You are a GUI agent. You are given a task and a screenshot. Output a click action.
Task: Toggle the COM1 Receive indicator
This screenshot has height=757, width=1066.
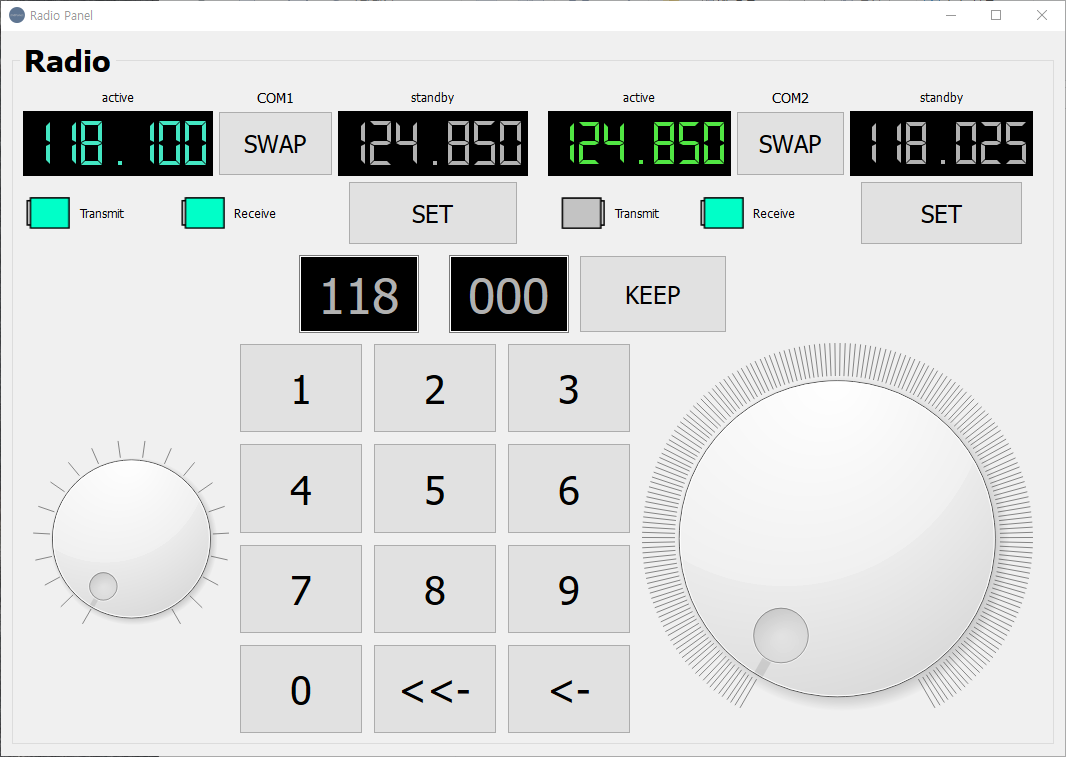click(x=203, y=213)
